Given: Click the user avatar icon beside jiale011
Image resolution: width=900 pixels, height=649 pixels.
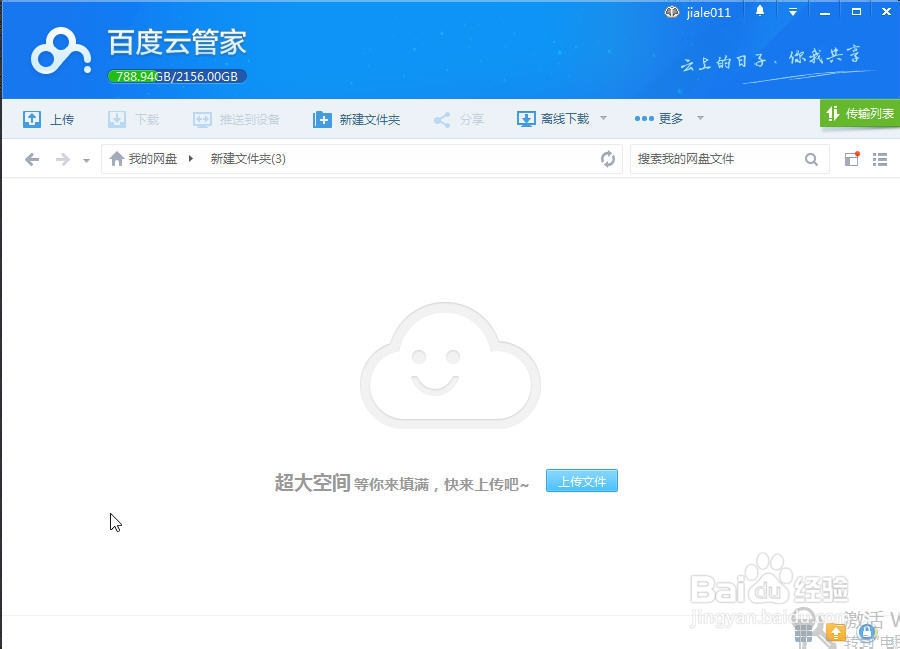Looking at the screenshot, I should point(672,11).
